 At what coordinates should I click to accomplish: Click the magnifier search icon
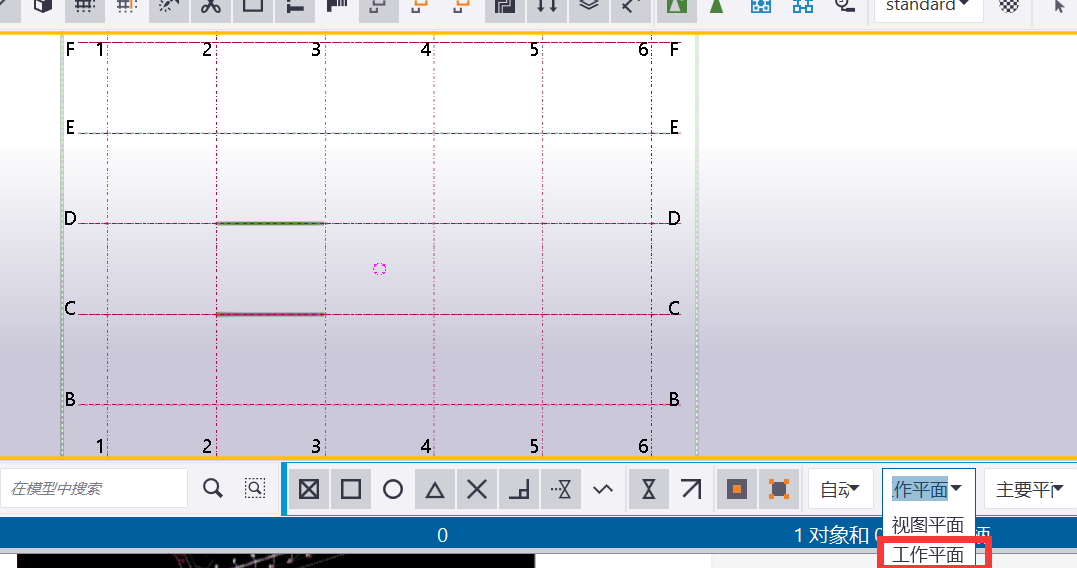[213, 488]
